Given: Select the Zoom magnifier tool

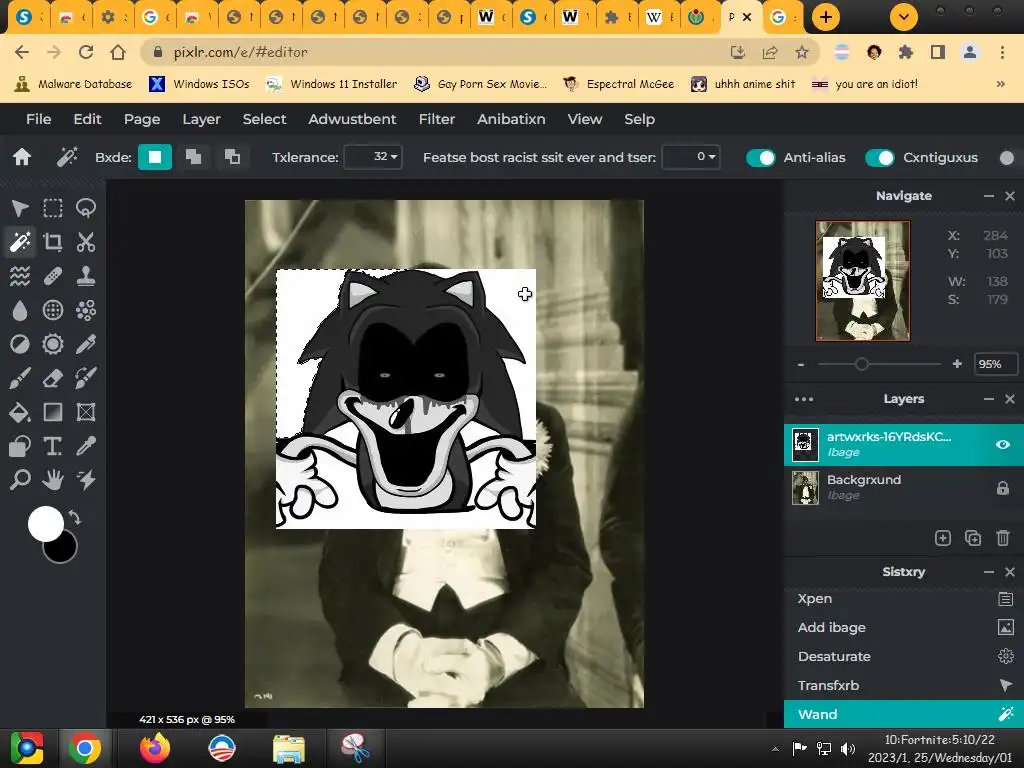Looking at the screenshot, I should tap(20, 480).
